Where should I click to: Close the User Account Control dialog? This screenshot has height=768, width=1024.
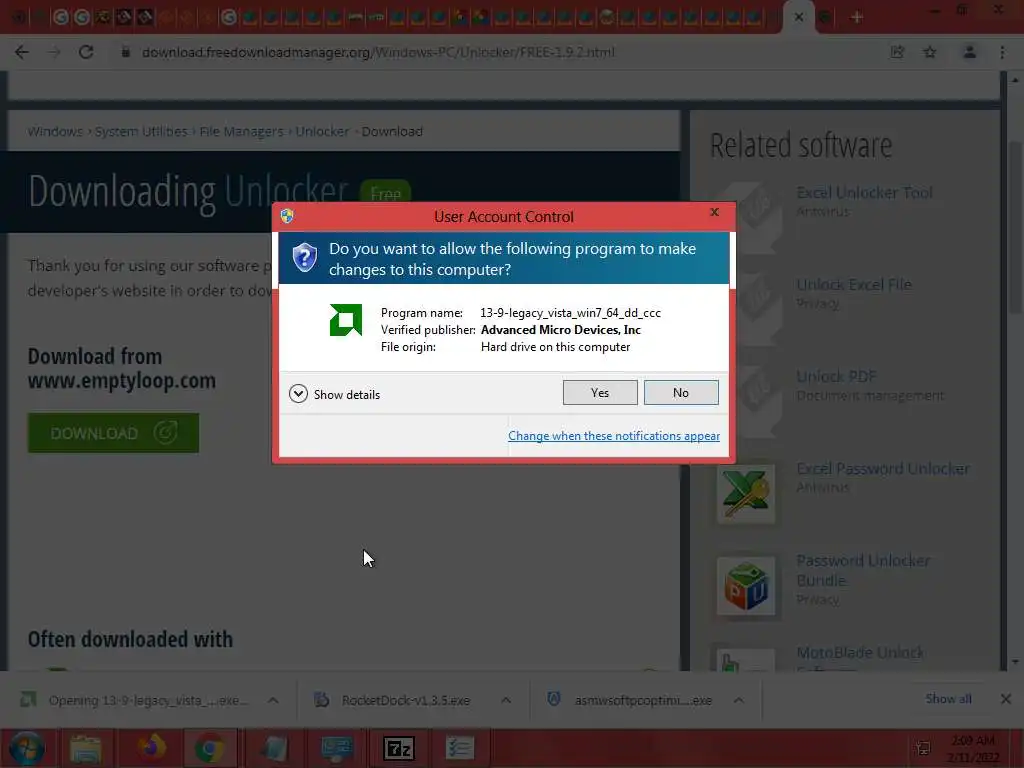[714, 212]
